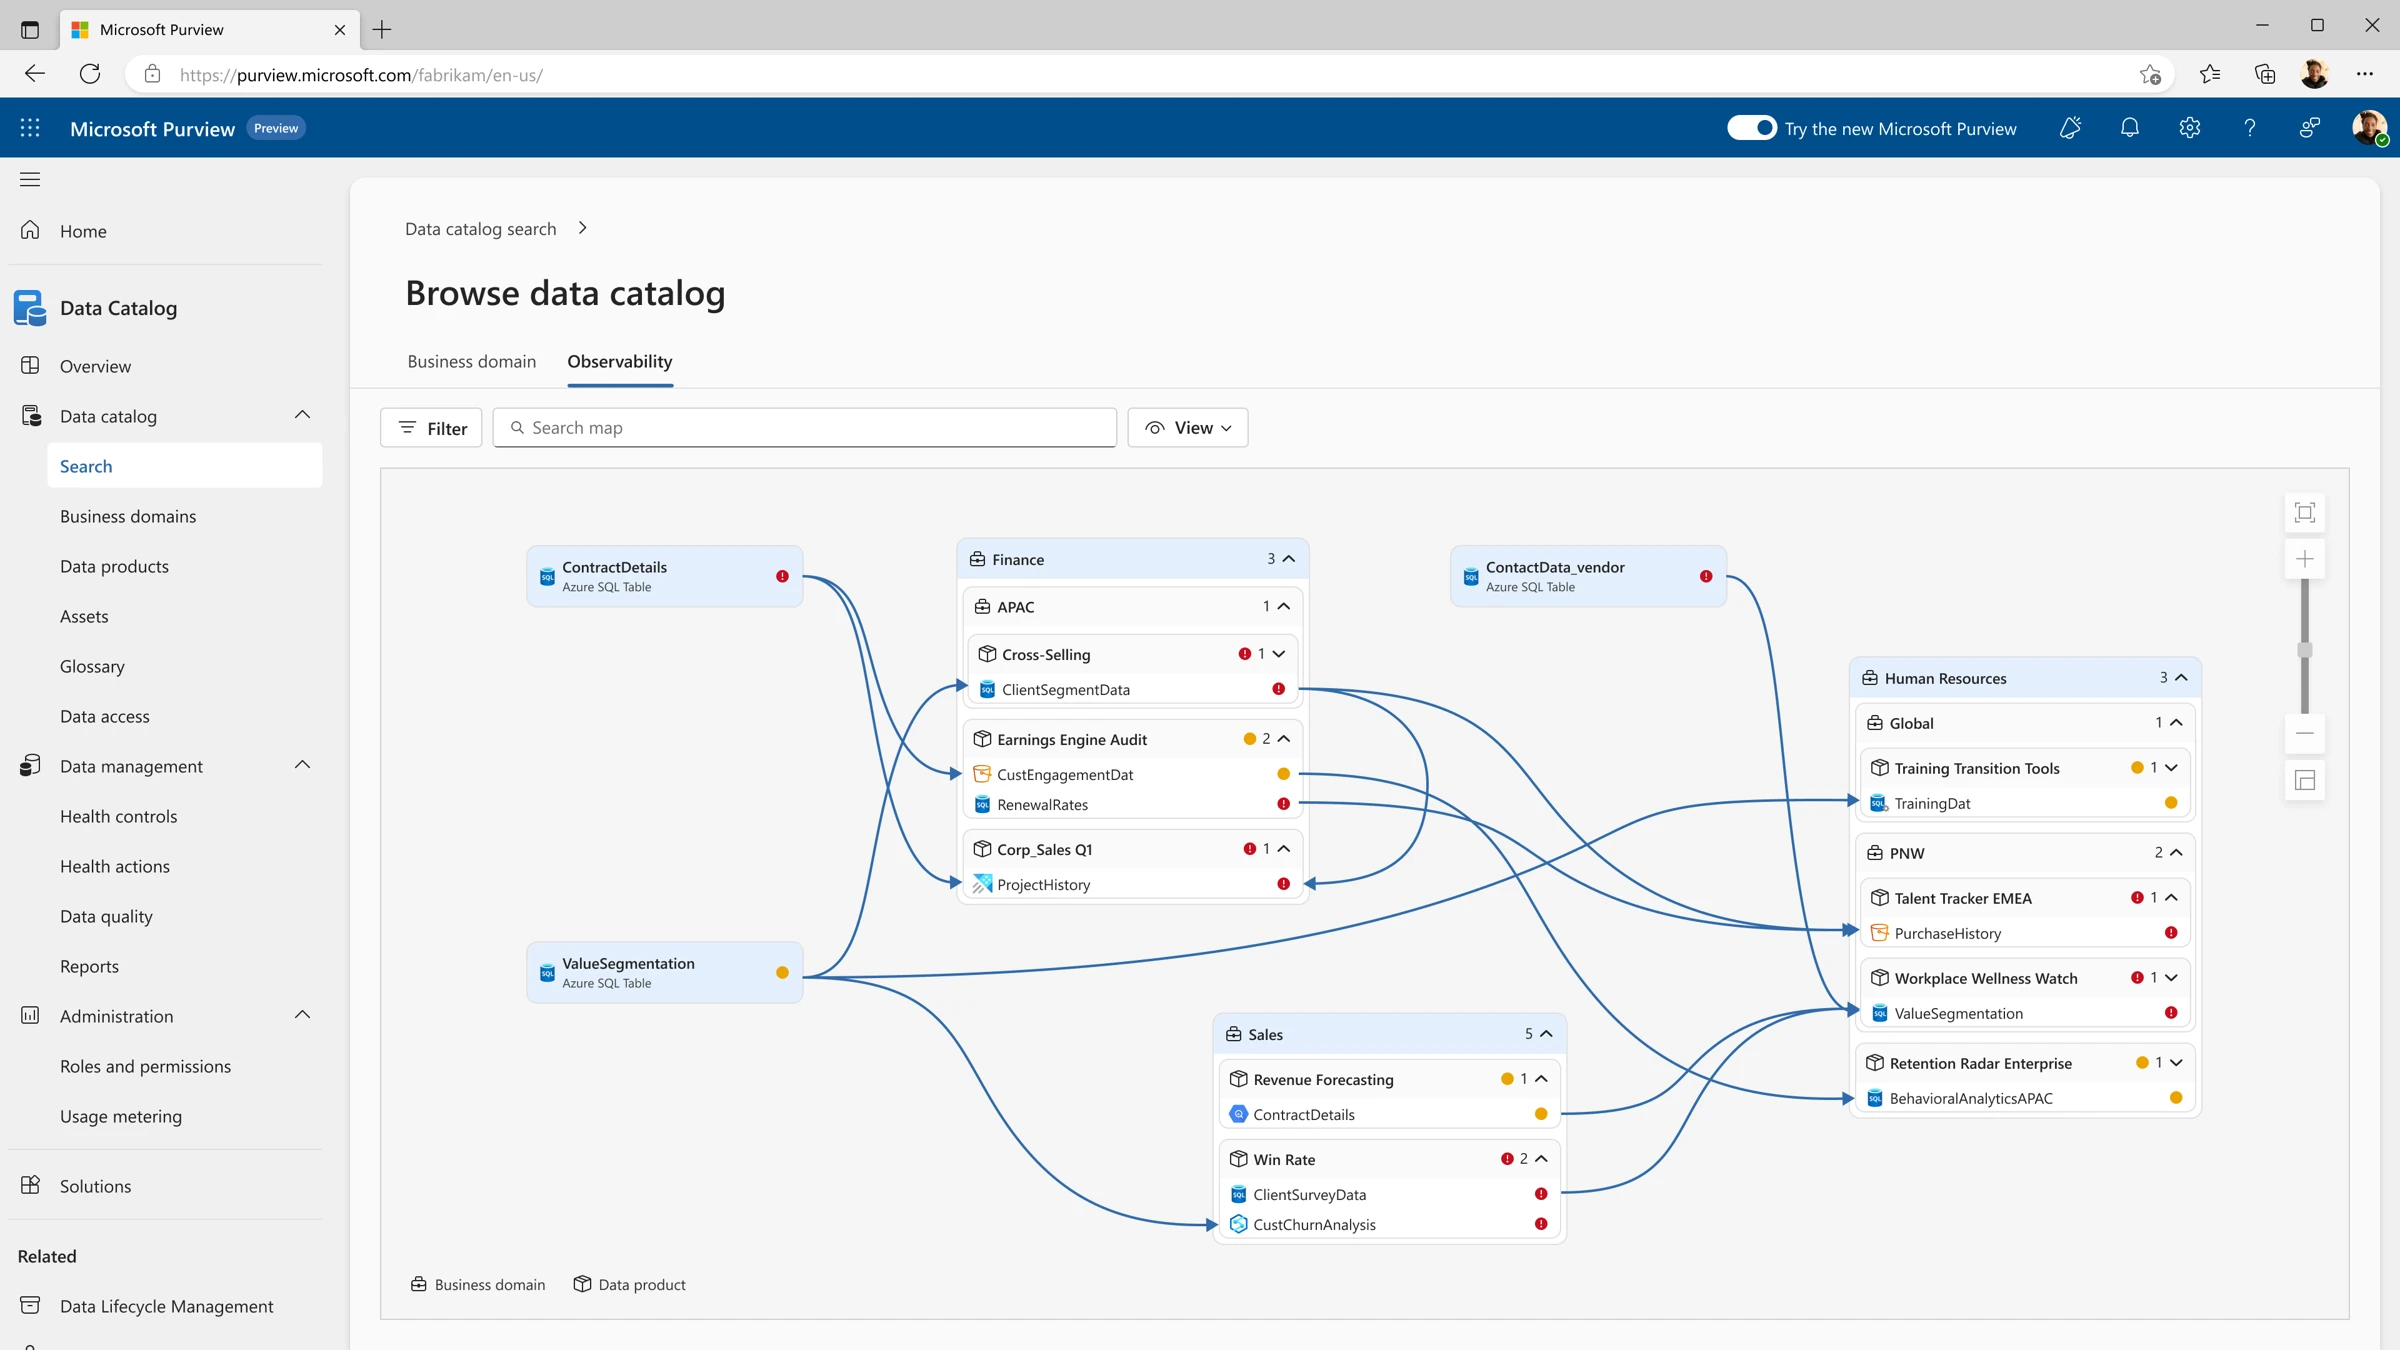This screenshot has width=2400, height=1350.
Task: Open browser collections icon
Action: (x=2265, y=74)
